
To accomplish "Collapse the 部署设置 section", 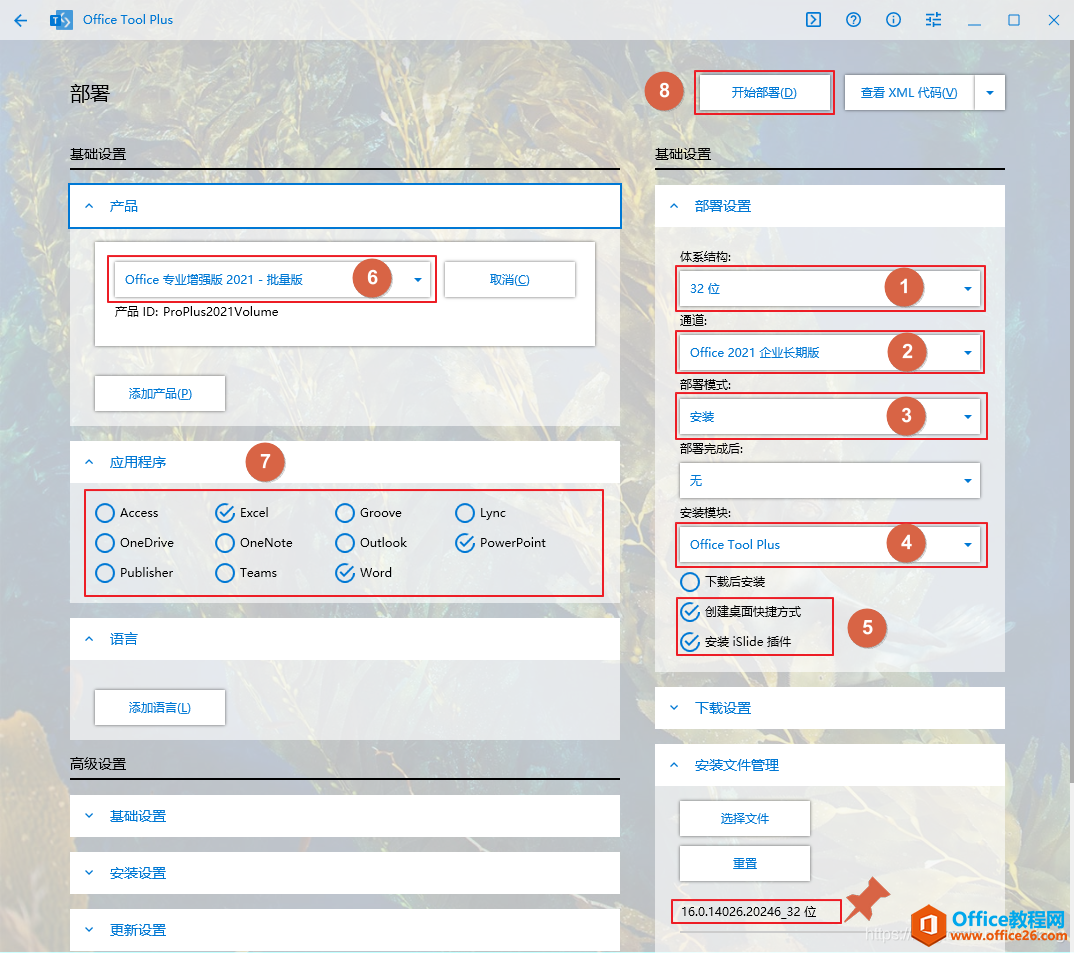I will pos(829,206).
